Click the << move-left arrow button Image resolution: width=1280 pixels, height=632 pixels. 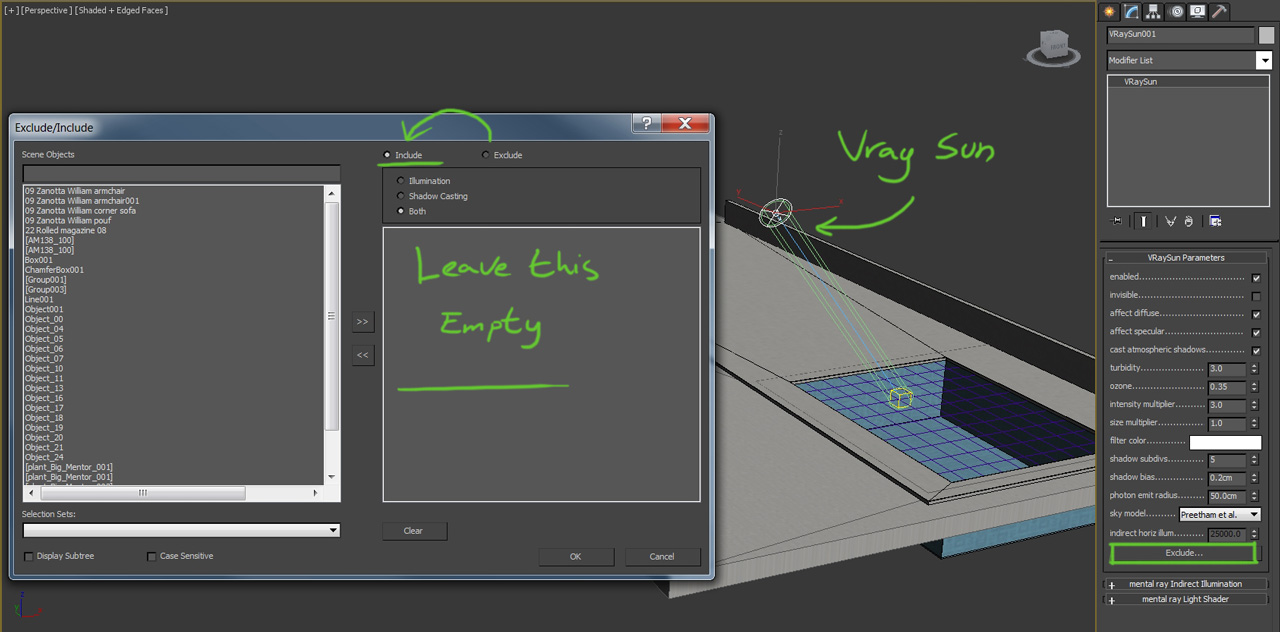[362, 354]
